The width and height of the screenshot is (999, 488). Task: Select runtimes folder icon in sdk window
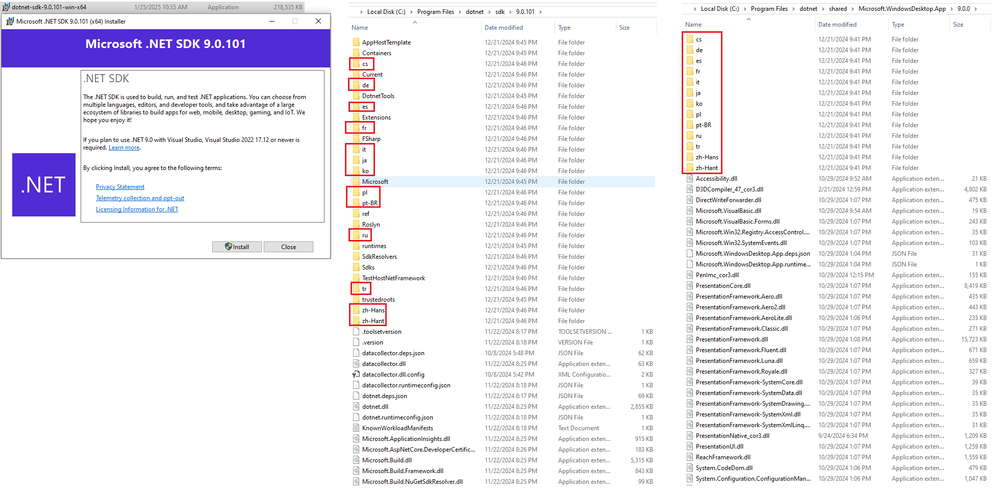[356, 246]
